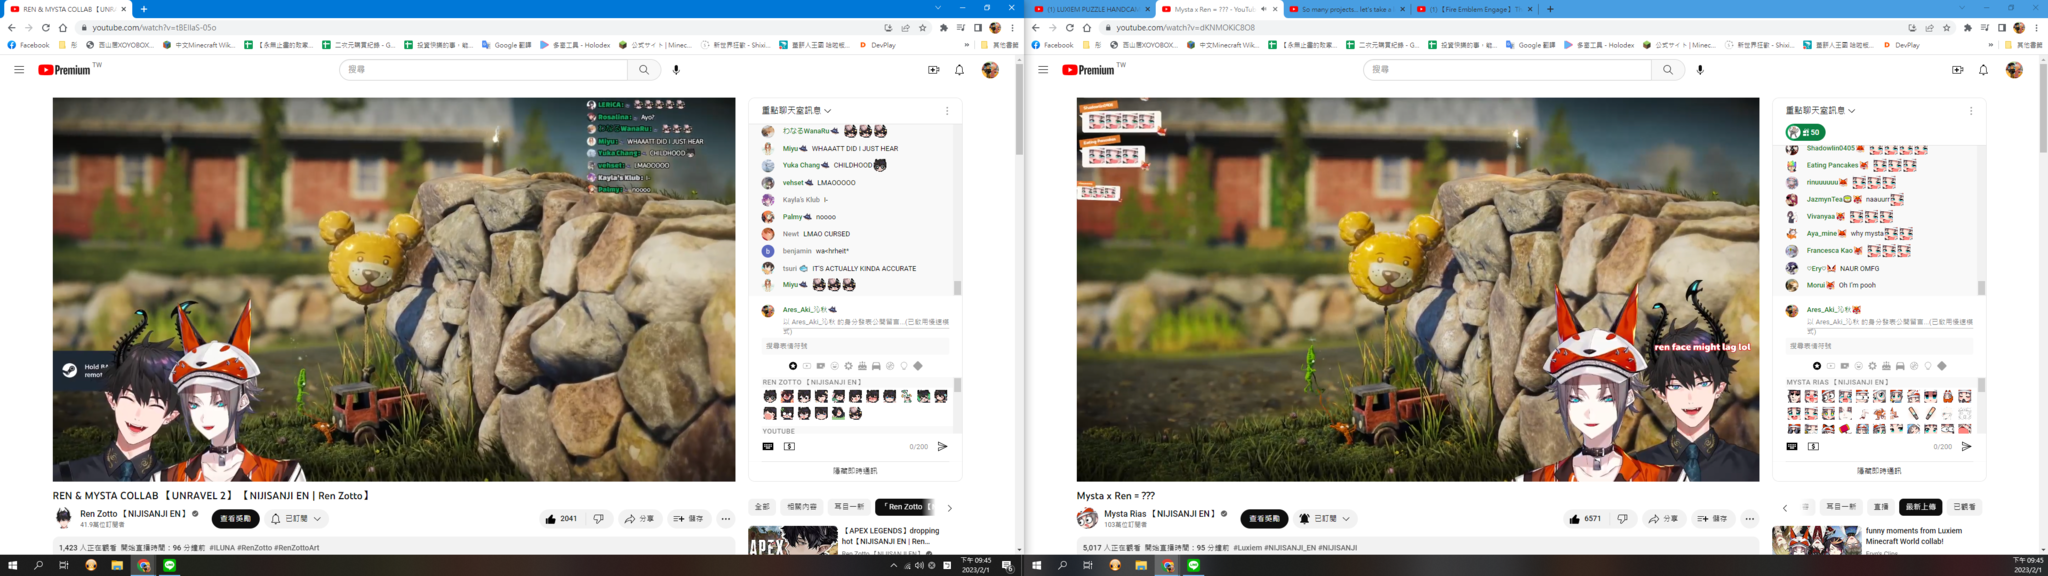Open the Ren Zotto subscription notification dropdown
Viewport: 2048px width, 576px height.
coord(297,519)
